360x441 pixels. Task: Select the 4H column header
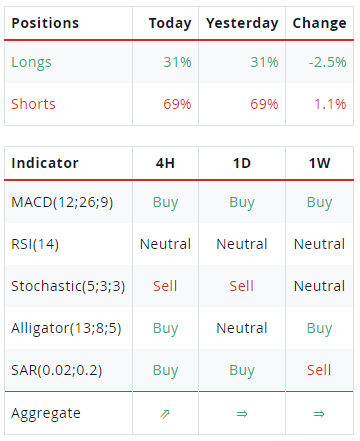pos(165,163)
